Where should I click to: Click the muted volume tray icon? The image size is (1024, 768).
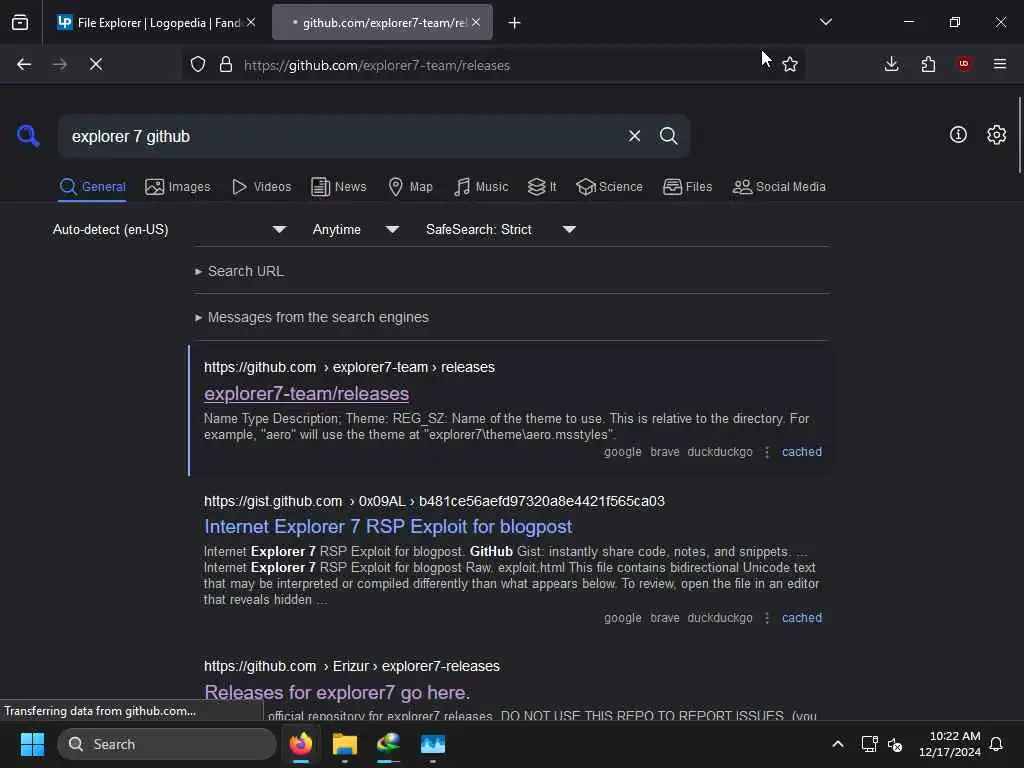[895, 744]
